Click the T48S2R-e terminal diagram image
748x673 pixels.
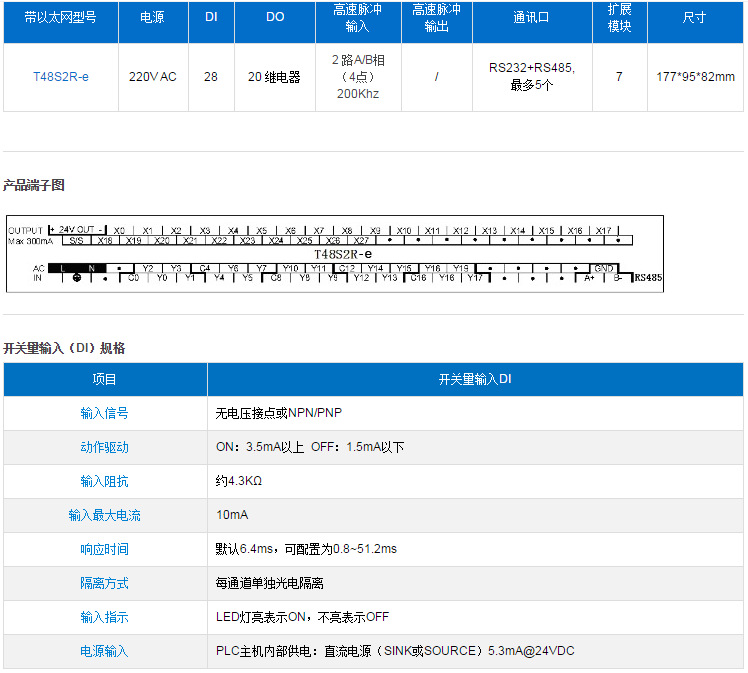coord(335,254)
